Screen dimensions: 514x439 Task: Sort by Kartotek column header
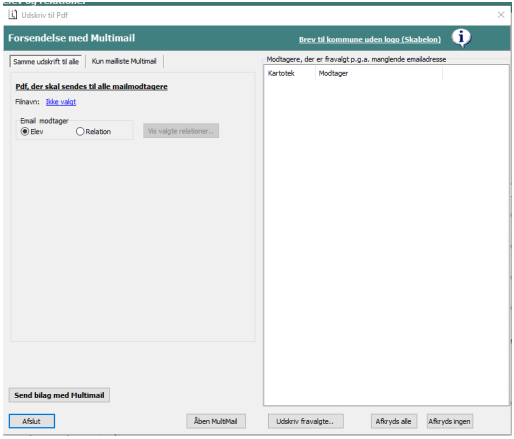coord(289,73)
